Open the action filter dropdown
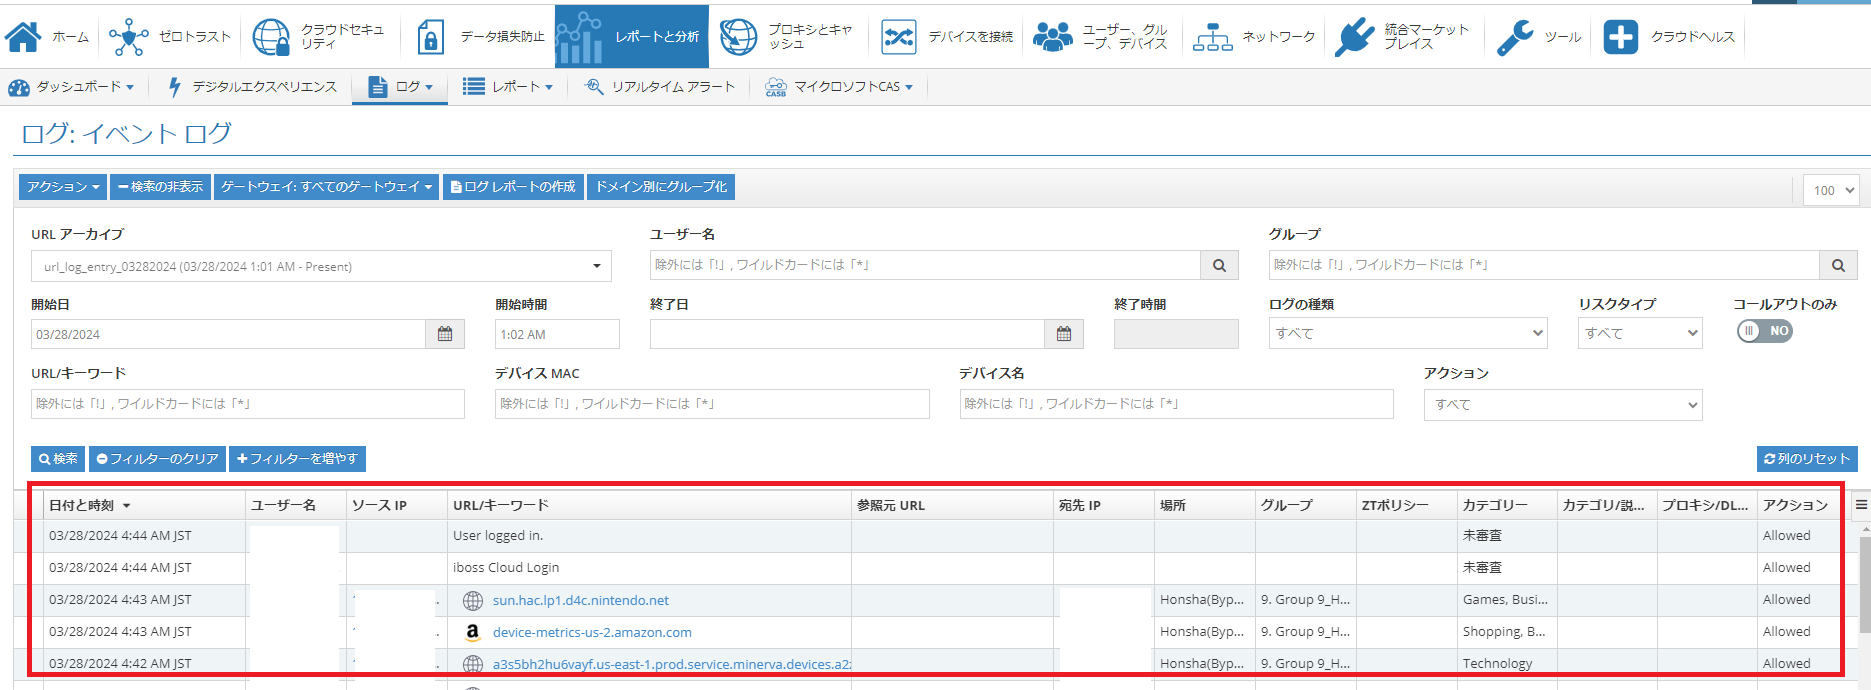The width and height of the screenshot is (1871, 690). click(1563, 404)
